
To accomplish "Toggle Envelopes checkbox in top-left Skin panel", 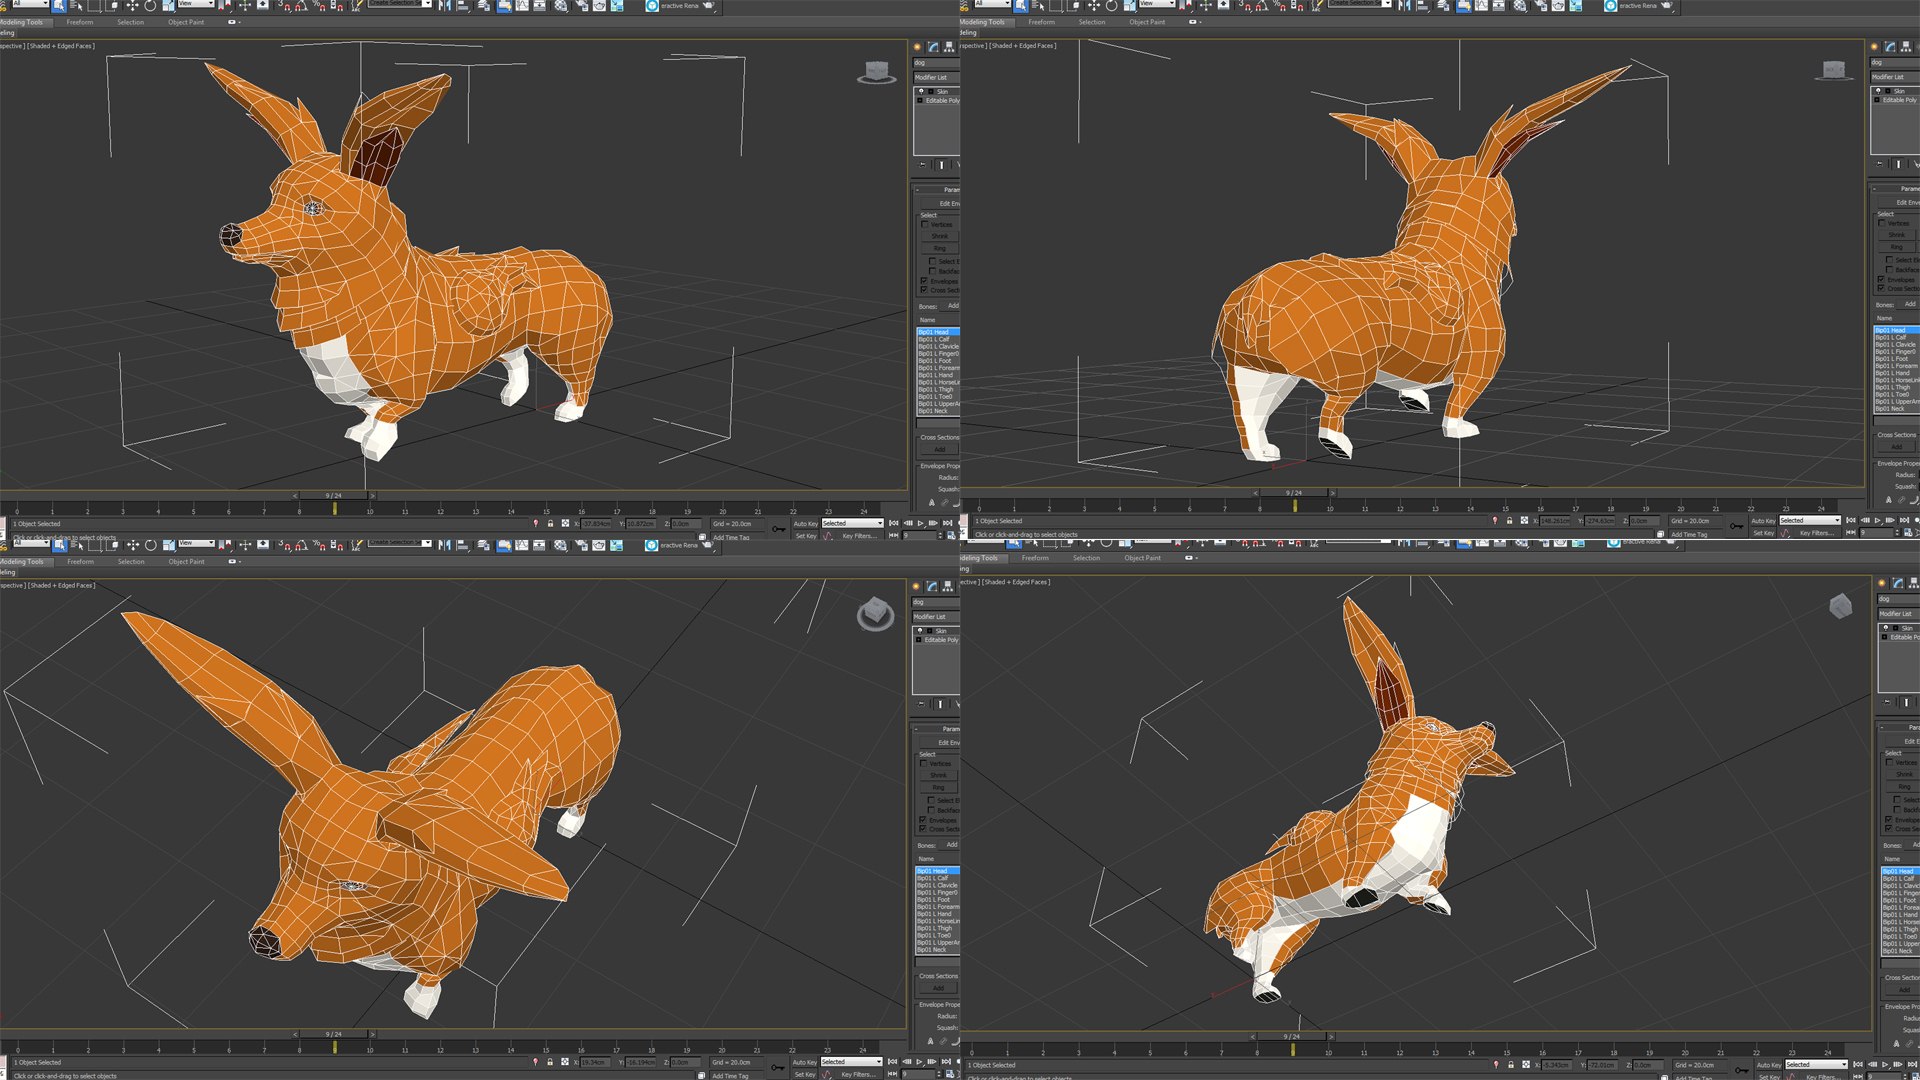I will (x=924, y=281).
